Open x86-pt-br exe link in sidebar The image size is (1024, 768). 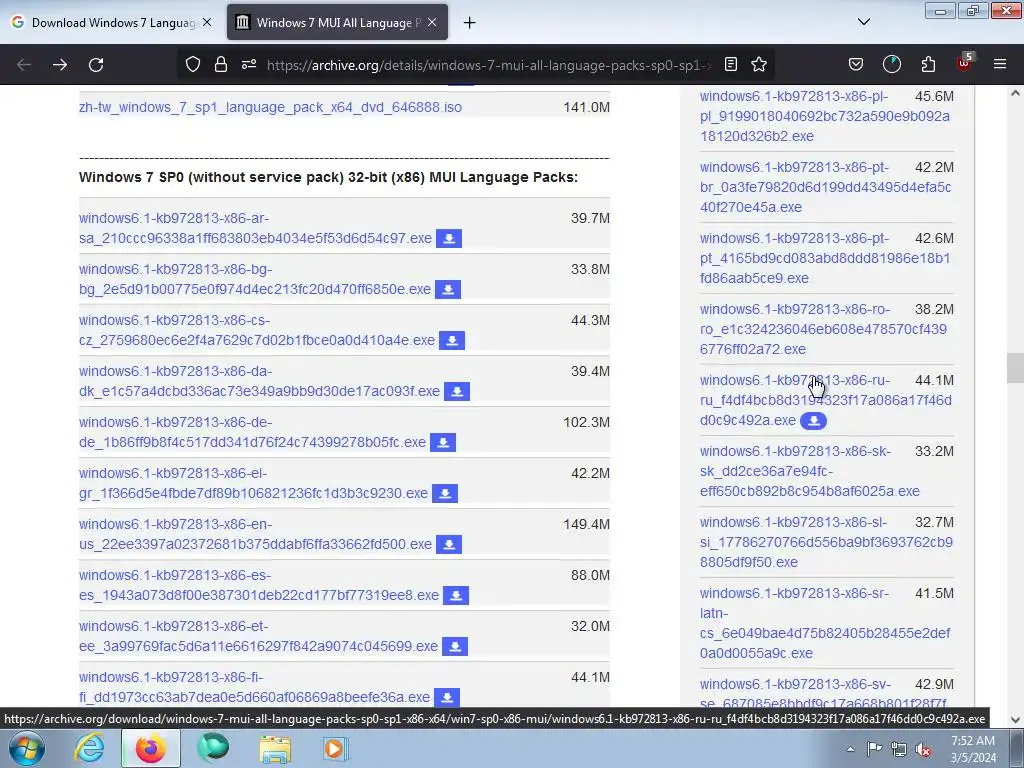click(825, 187)
